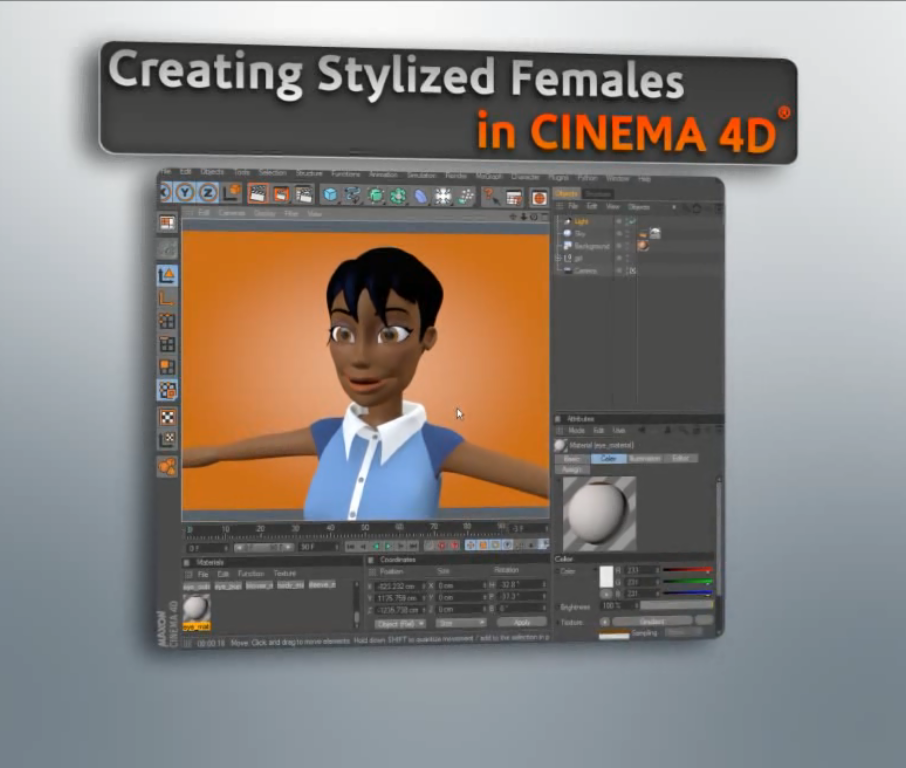This screenshot has height=768, width=906.
Task: Open the Render Settings clapperboard icon
Action: (304, 195)
